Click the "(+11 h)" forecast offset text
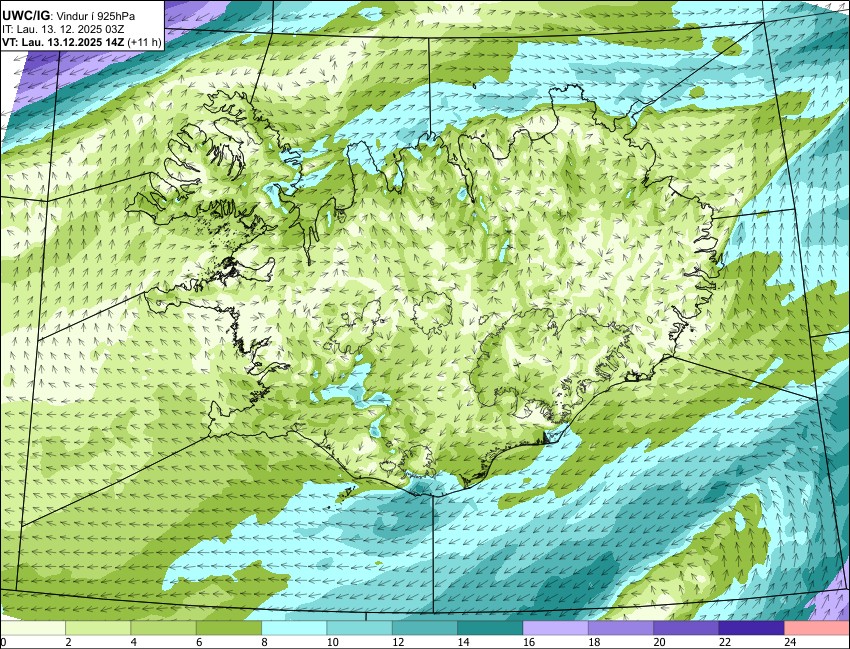 click(x=144, y=42)
